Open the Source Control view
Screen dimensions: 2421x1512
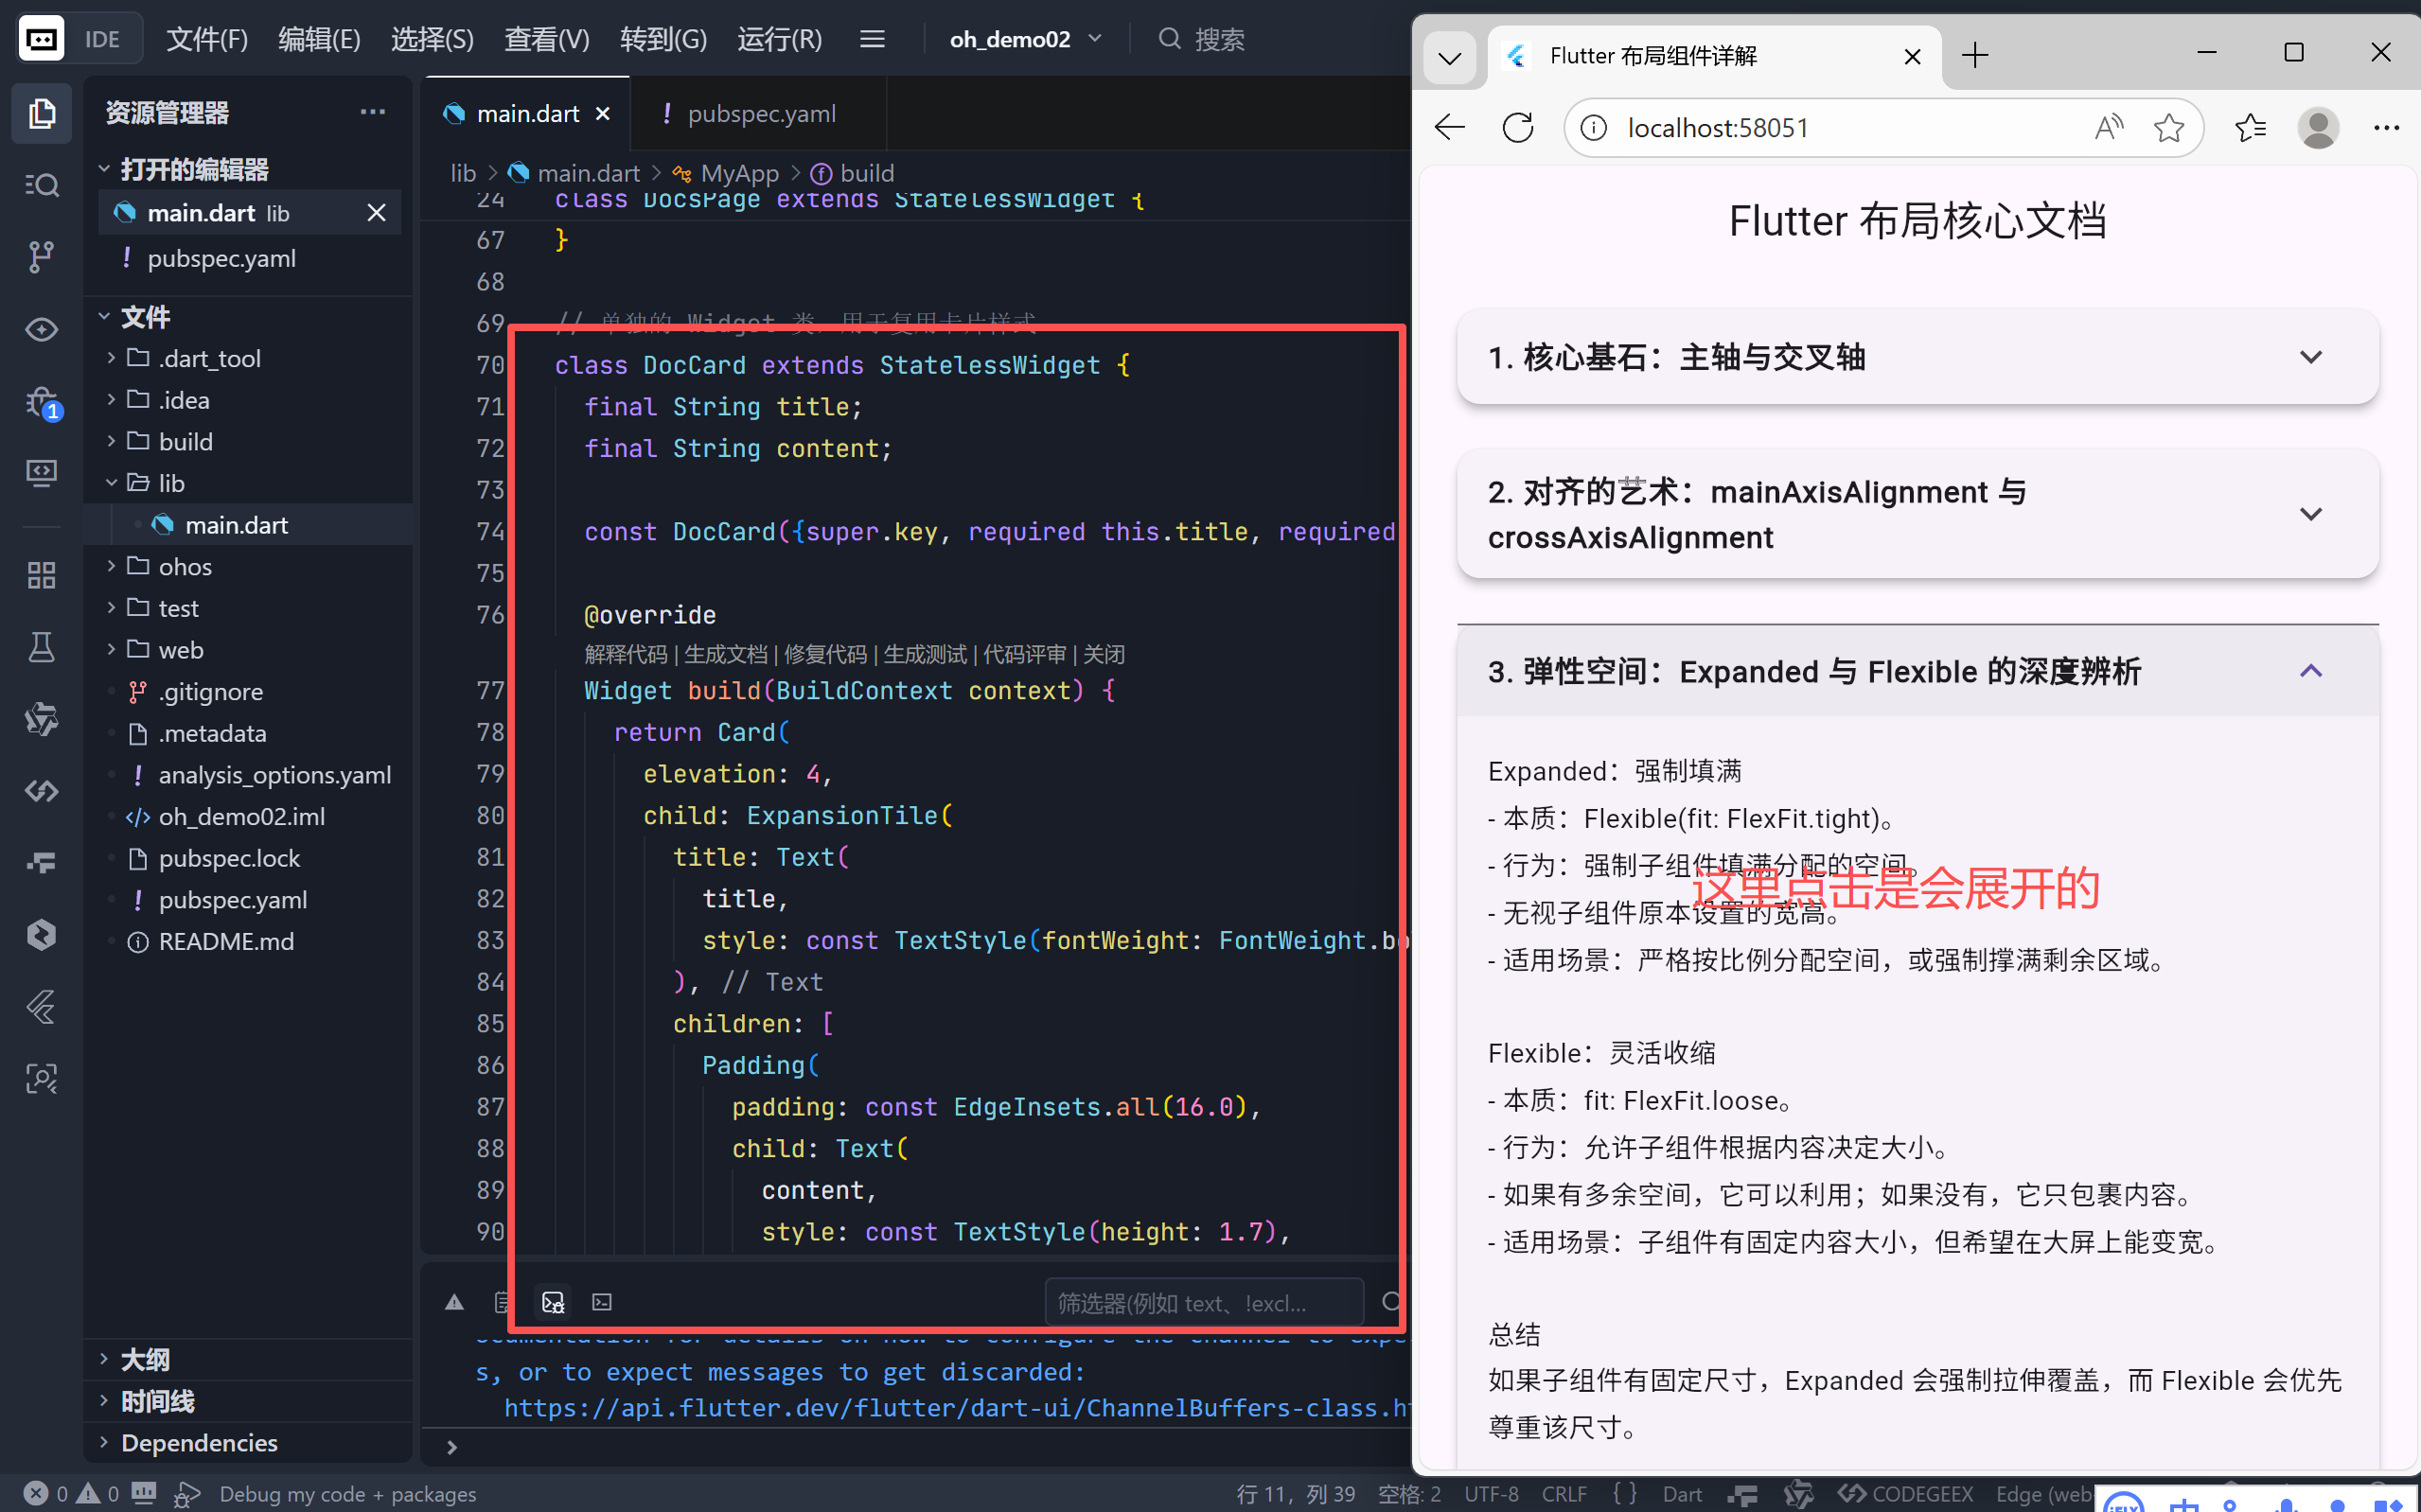pos(41,255)
